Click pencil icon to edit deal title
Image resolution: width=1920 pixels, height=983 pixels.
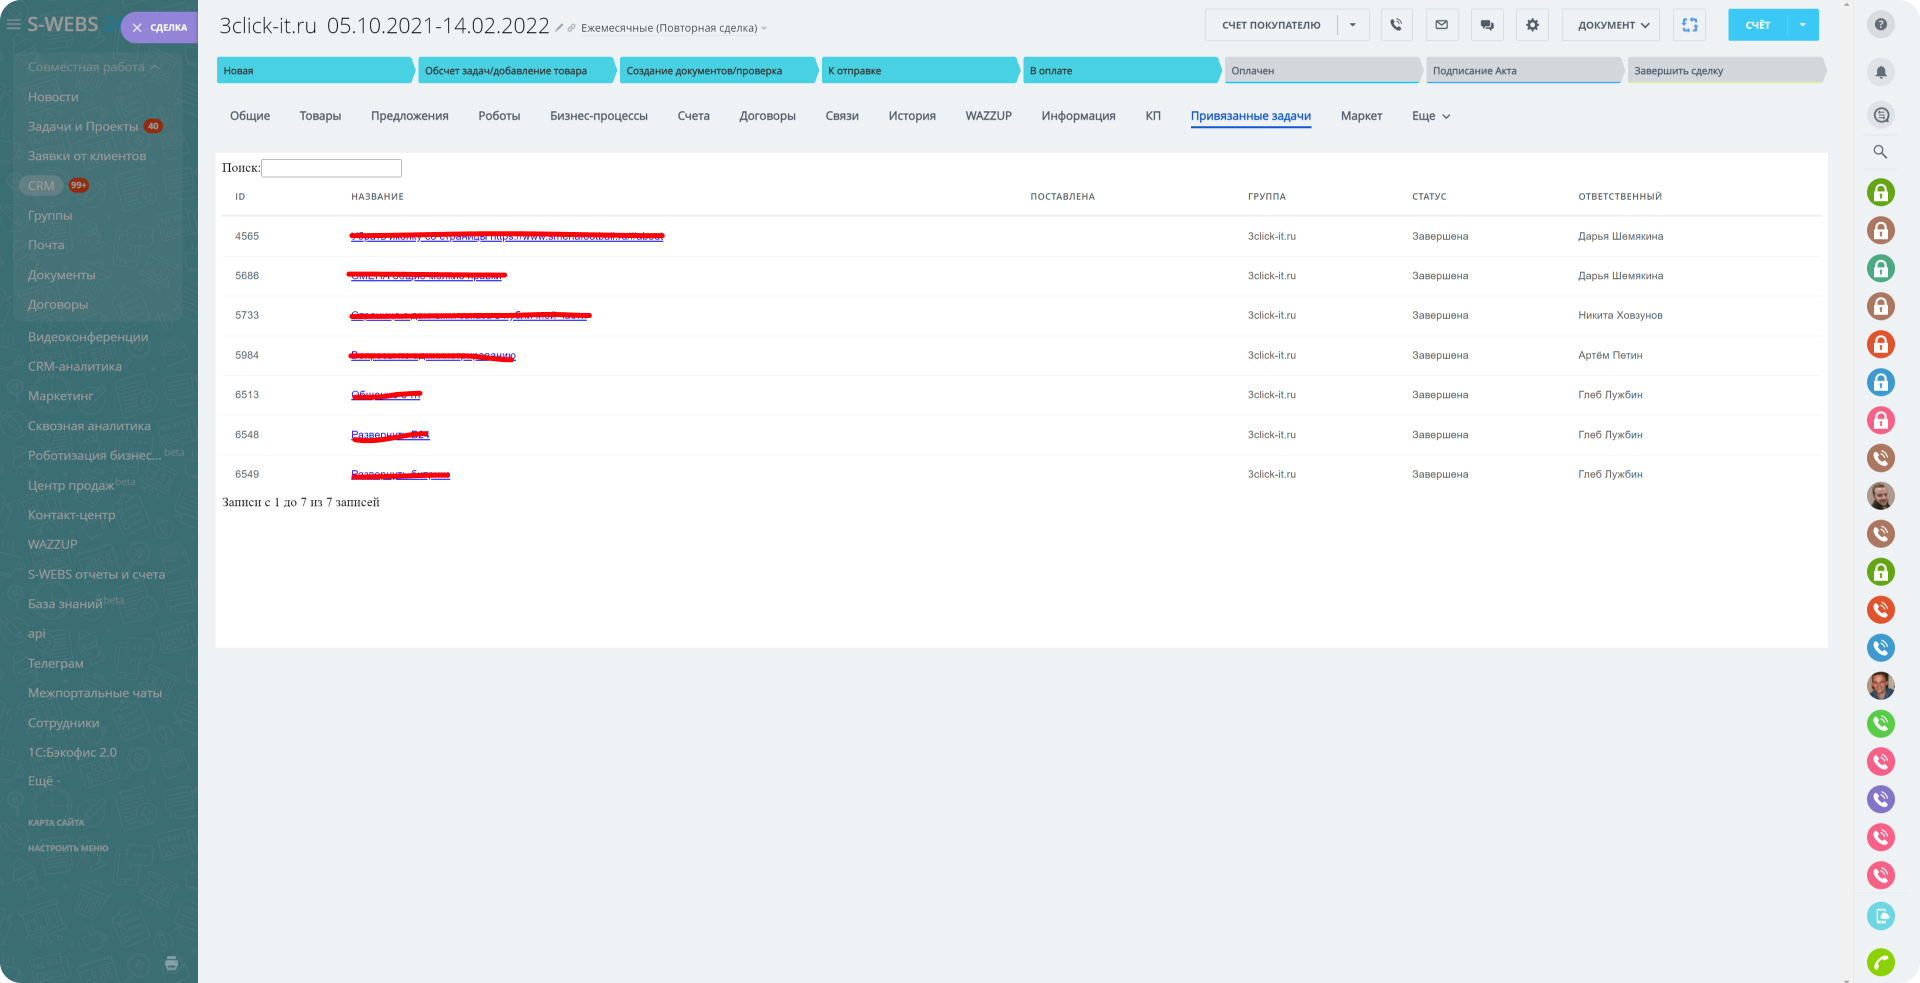560,28
